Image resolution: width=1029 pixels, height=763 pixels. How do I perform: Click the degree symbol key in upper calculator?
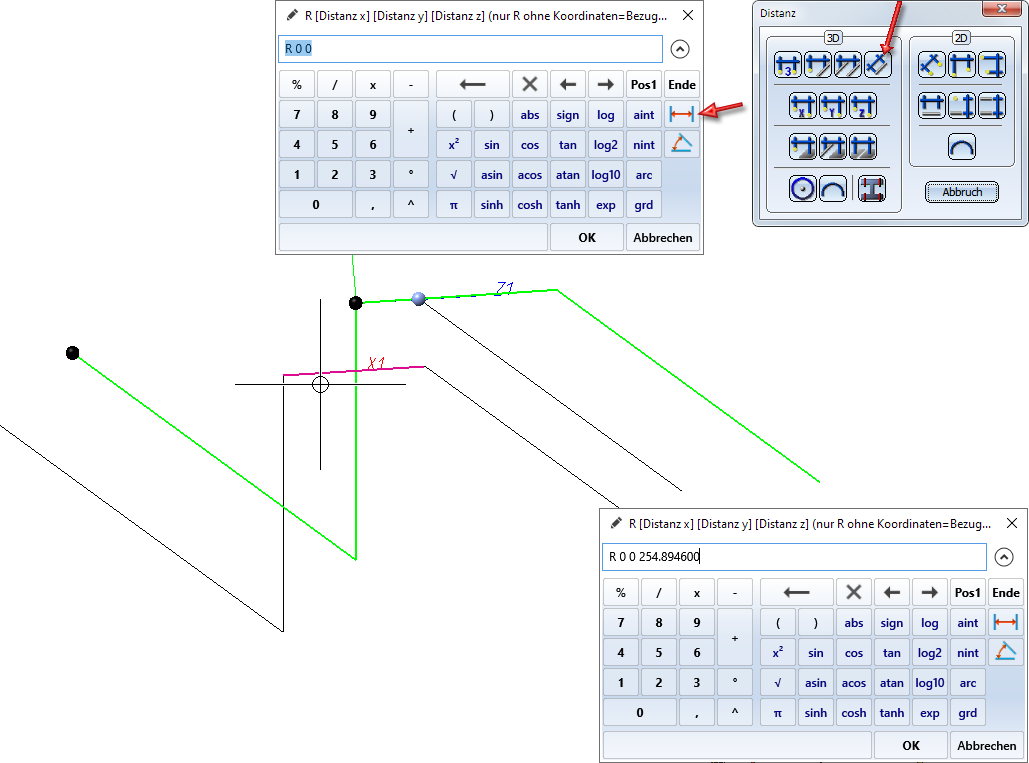[411, 175]
